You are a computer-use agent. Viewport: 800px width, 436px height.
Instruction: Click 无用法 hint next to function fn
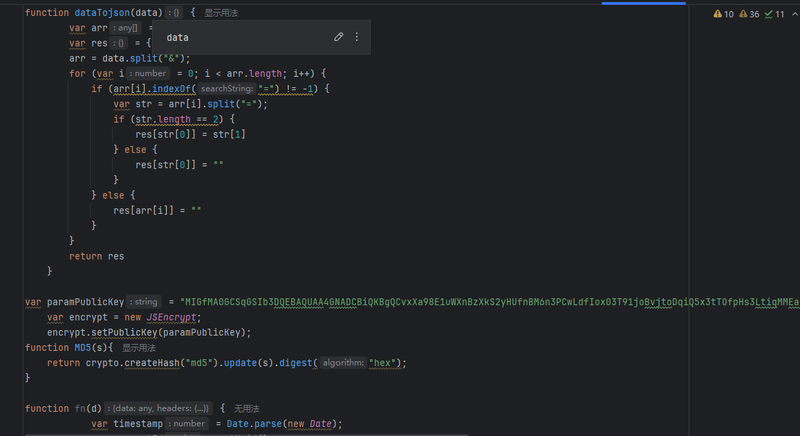pyautogui.click(x=246, y=408)
